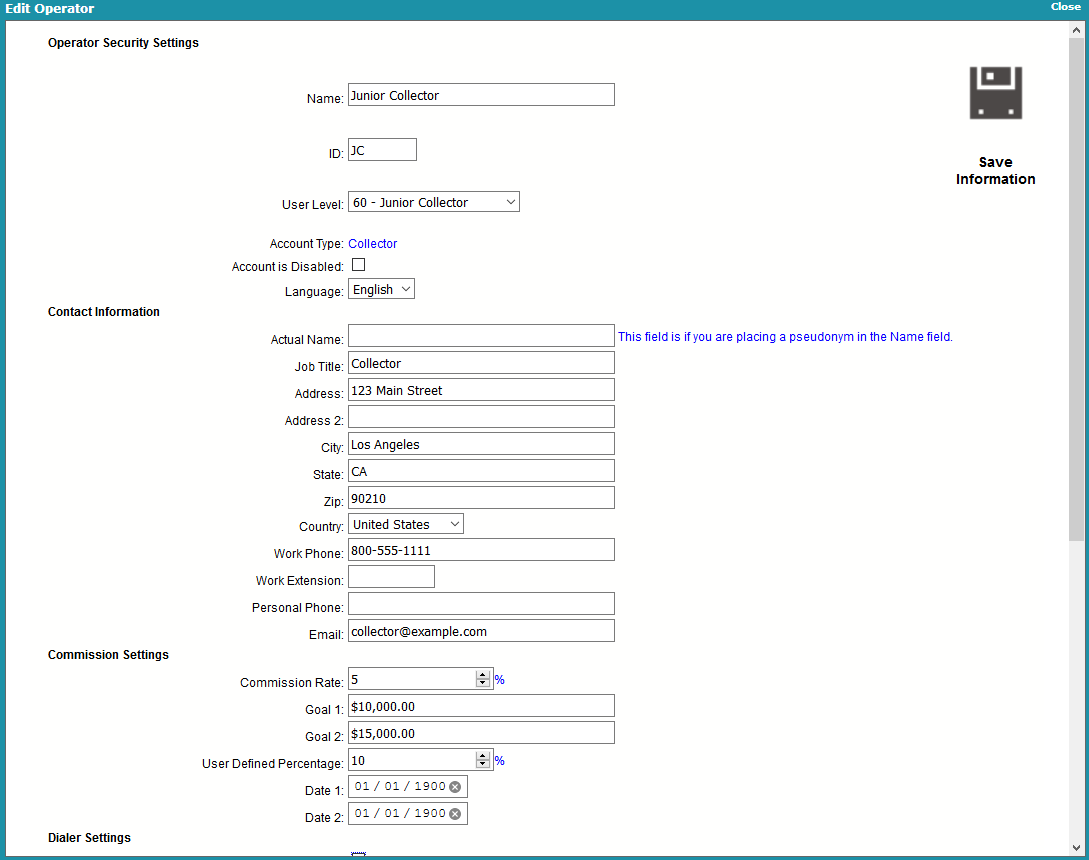Focus the Work Extension field
Viewport: 1089px width, 860px height.
(391, 577)
